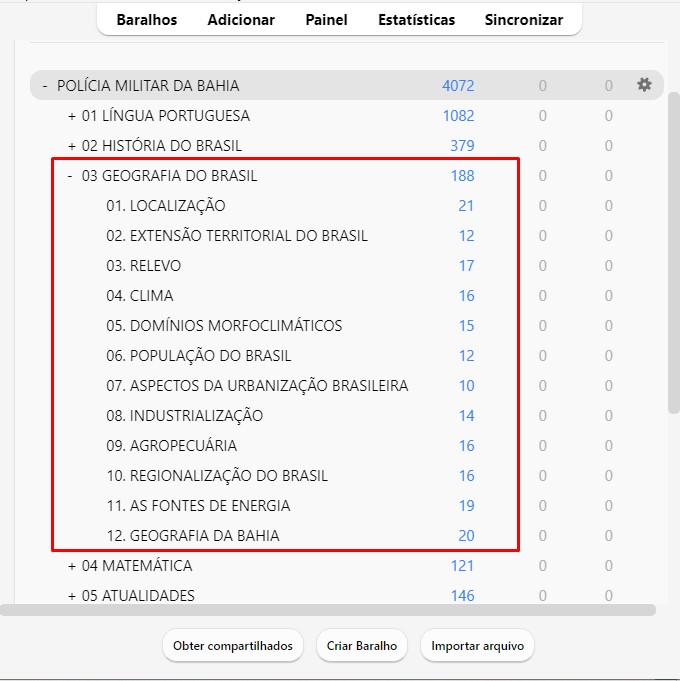Select 02. EXTENSÃO TERRITORIAL DO BRASIL subdeck
The height and width of the screenshot is (681, 680).
click(237, 236)
